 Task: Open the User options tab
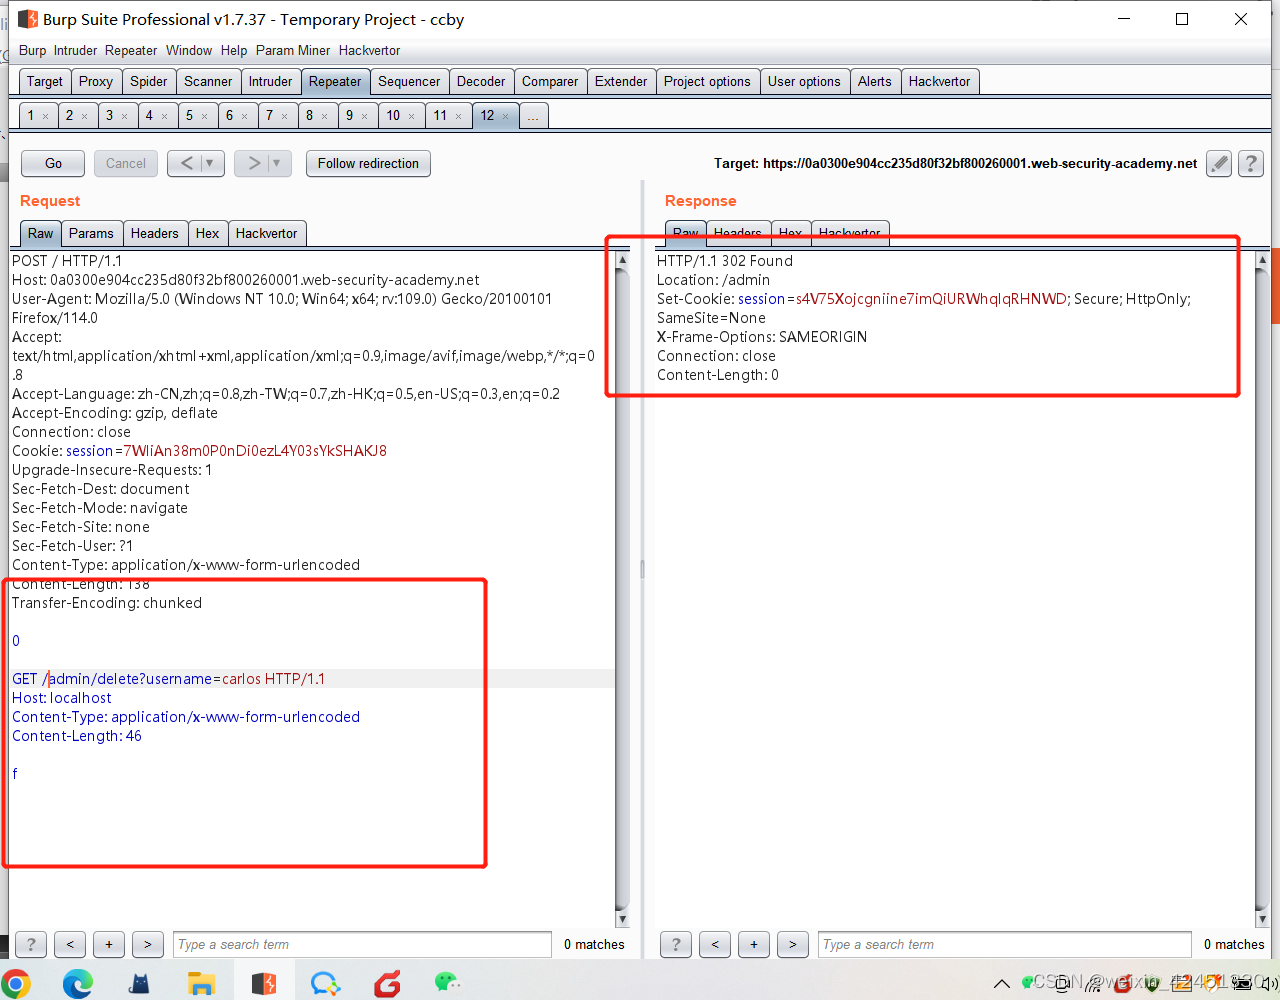click(x=804, y=82)
